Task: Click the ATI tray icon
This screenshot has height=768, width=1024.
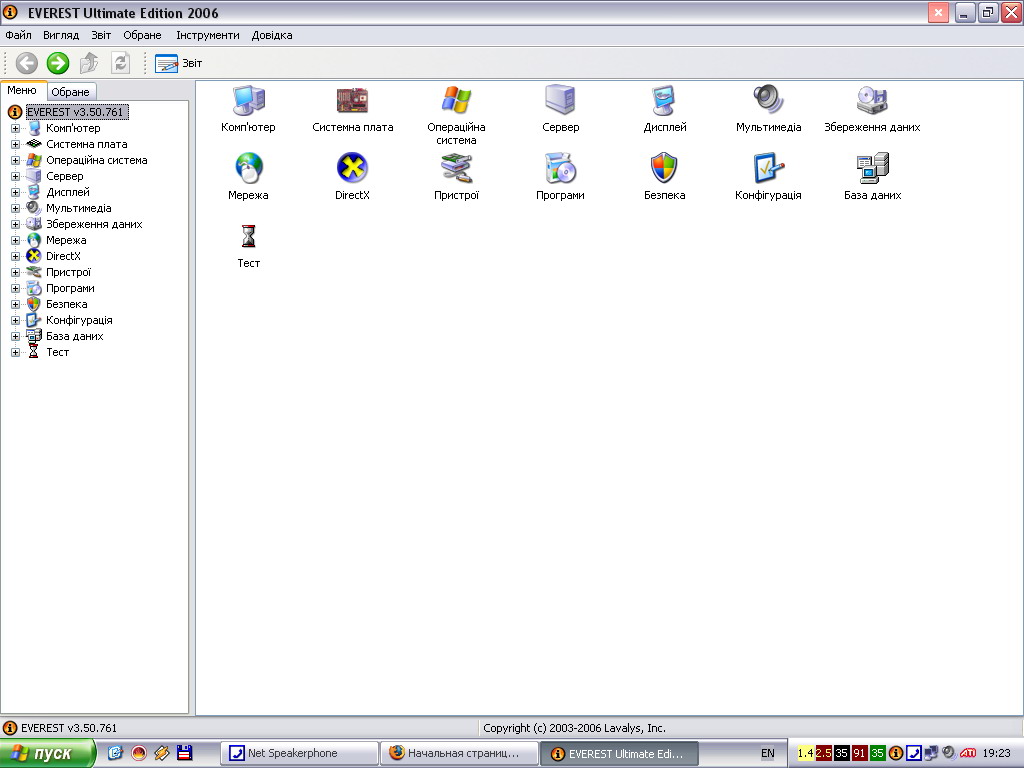Action: [968, 754]
